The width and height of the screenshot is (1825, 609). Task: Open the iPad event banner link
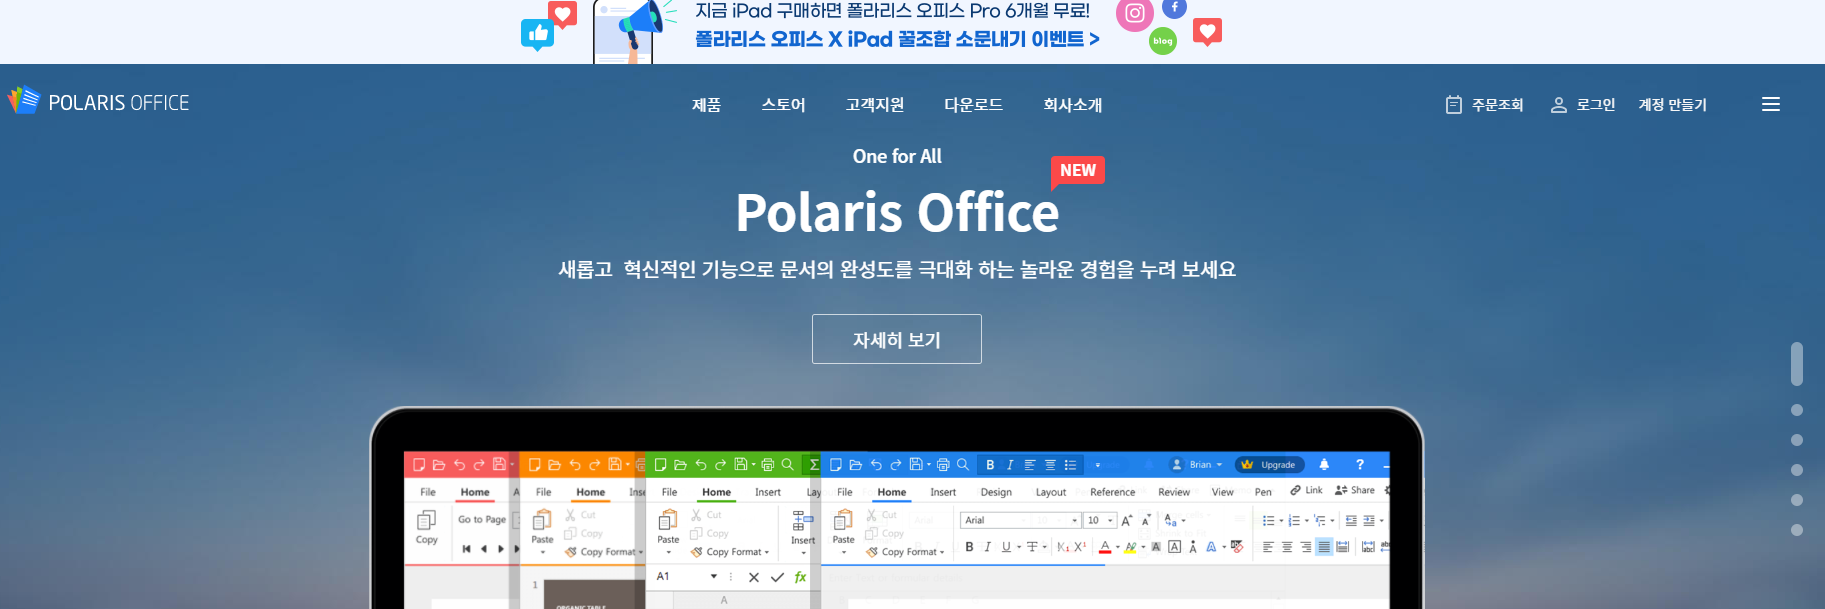(x=897, y=39)
